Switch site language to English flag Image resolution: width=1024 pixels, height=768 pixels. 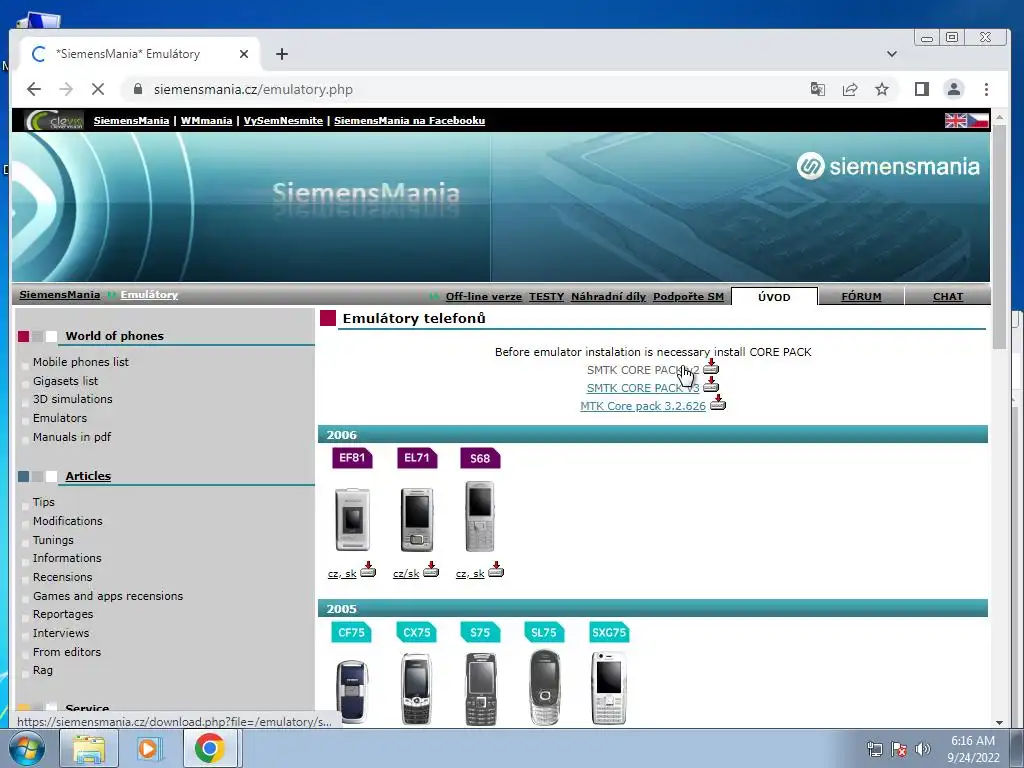955,121
